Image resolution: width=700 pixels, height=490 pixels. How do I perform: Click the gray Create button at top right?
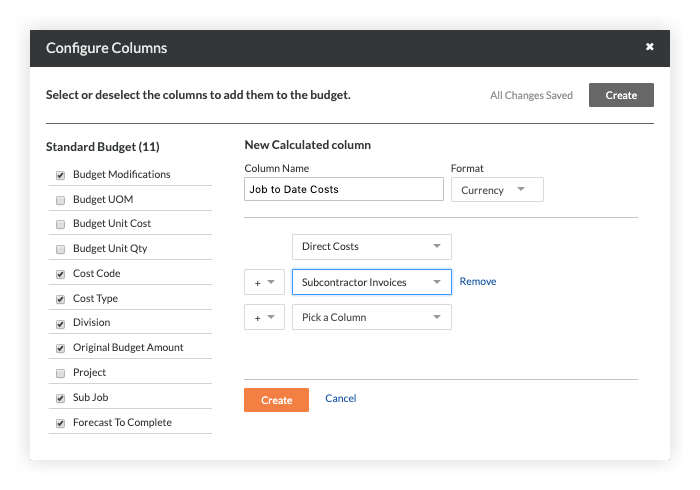[x=621, y=95]
